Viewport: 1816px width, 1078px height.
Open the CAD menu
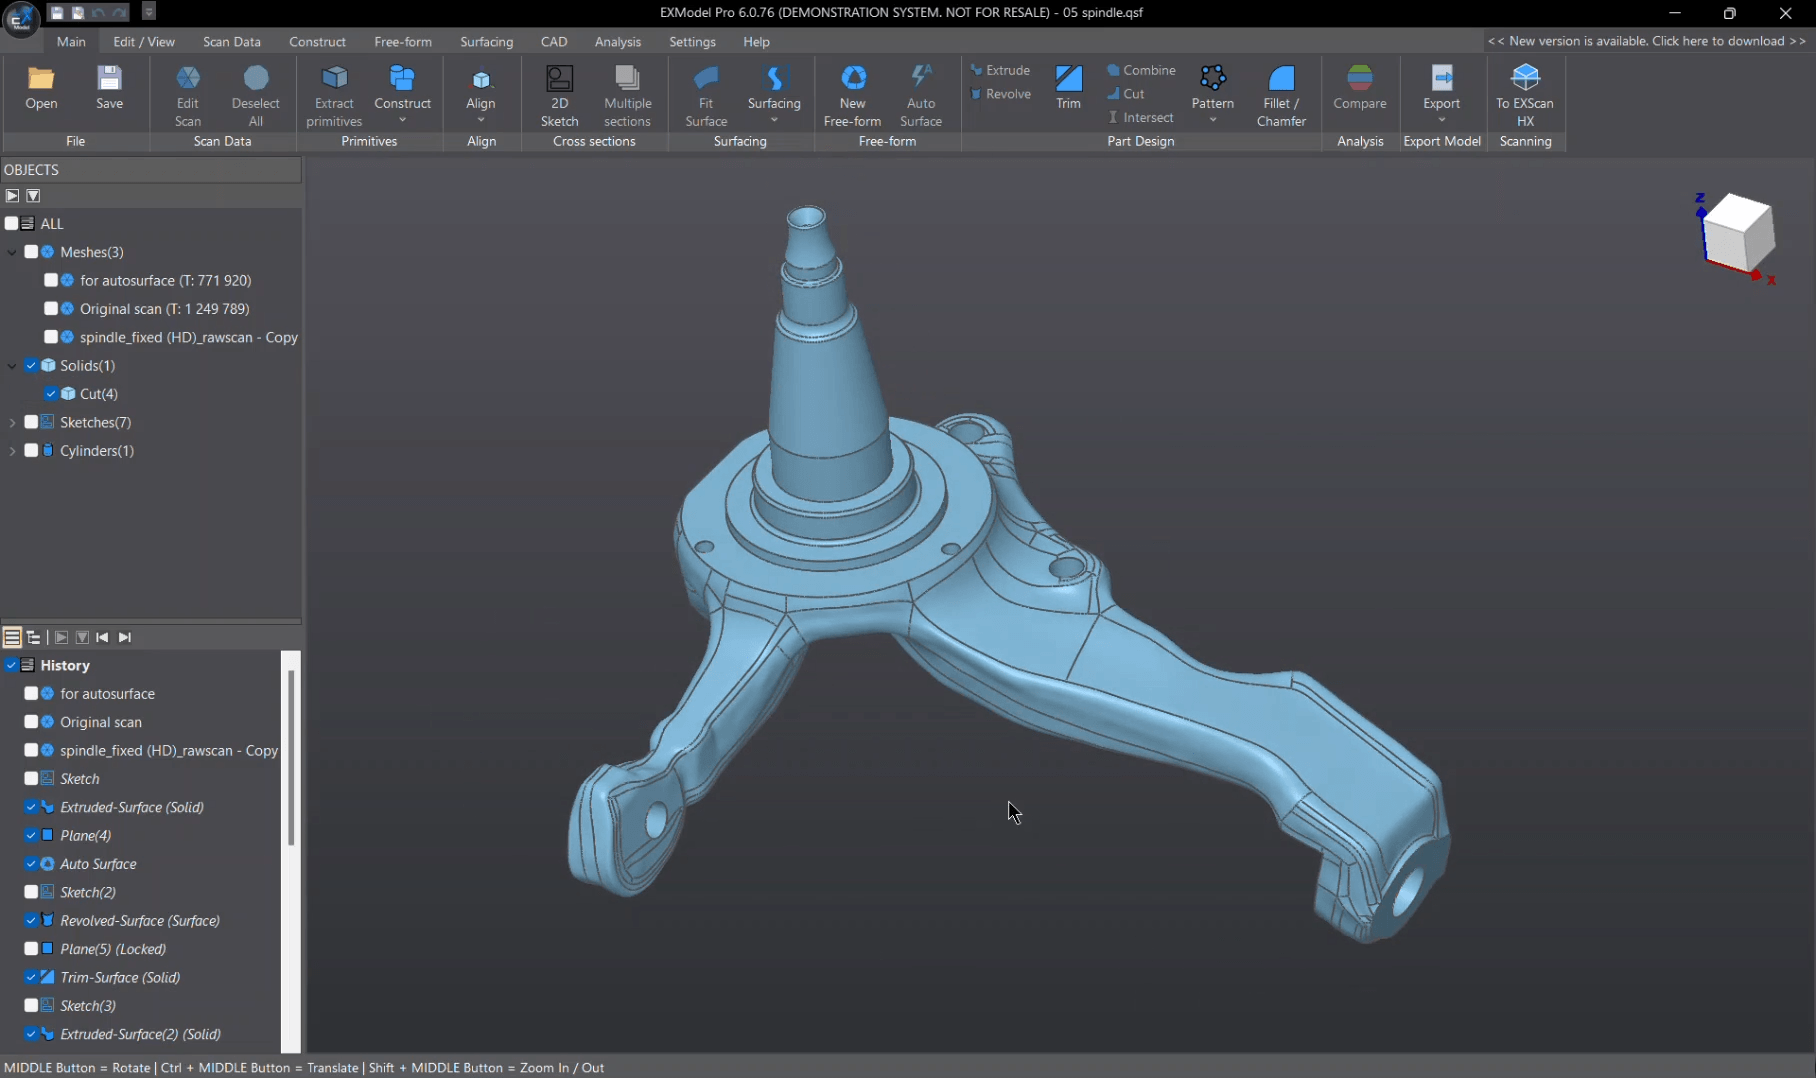[x=554, y=41]
